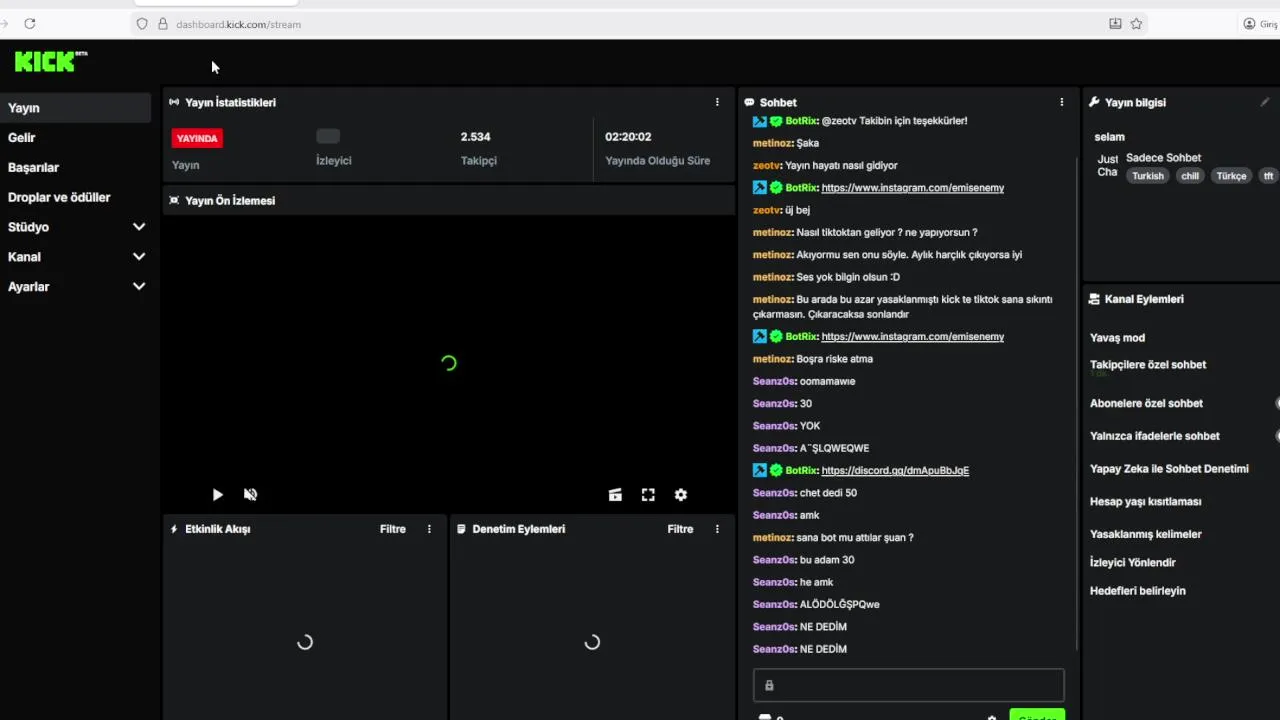Open the Denetim Eylemleri three-dot menu
Image resolution: width=1280 pixels, height=720 pixels.
point(717,529)
